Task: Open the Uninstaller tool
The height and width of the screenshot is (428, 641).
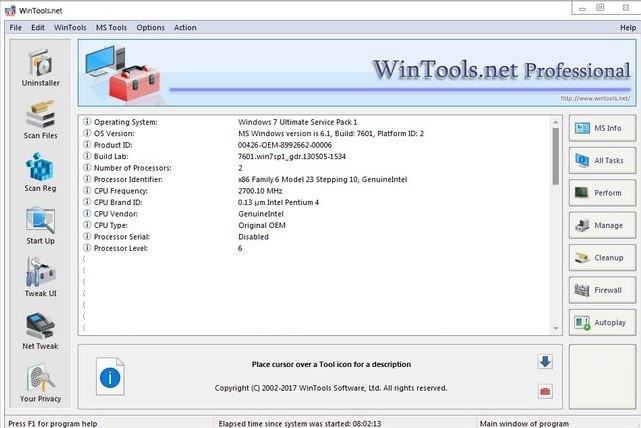Action: click(40, 68)
